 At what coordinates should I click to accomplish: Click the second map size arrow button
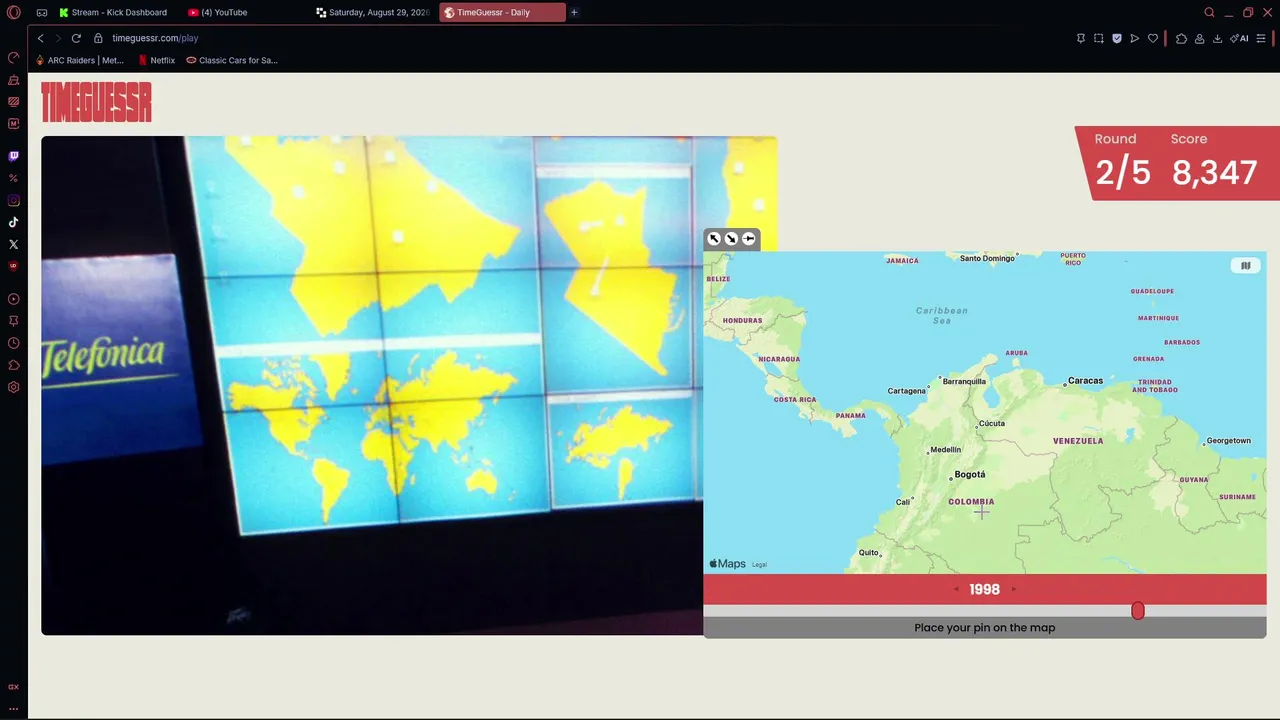[x=731, y=238]
